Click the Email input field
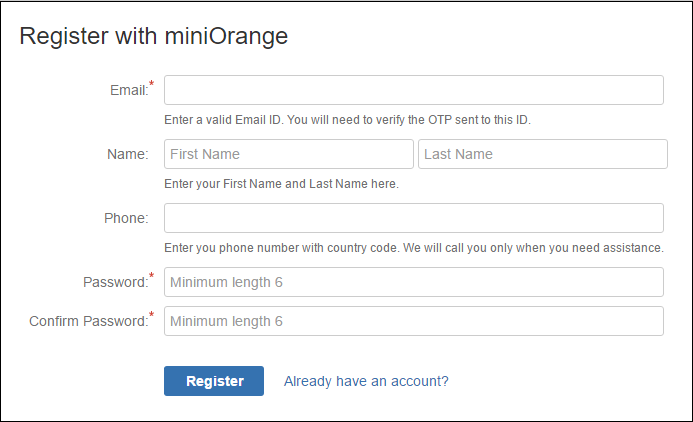Viewport: 693px width, 422px height. (414, 90)
